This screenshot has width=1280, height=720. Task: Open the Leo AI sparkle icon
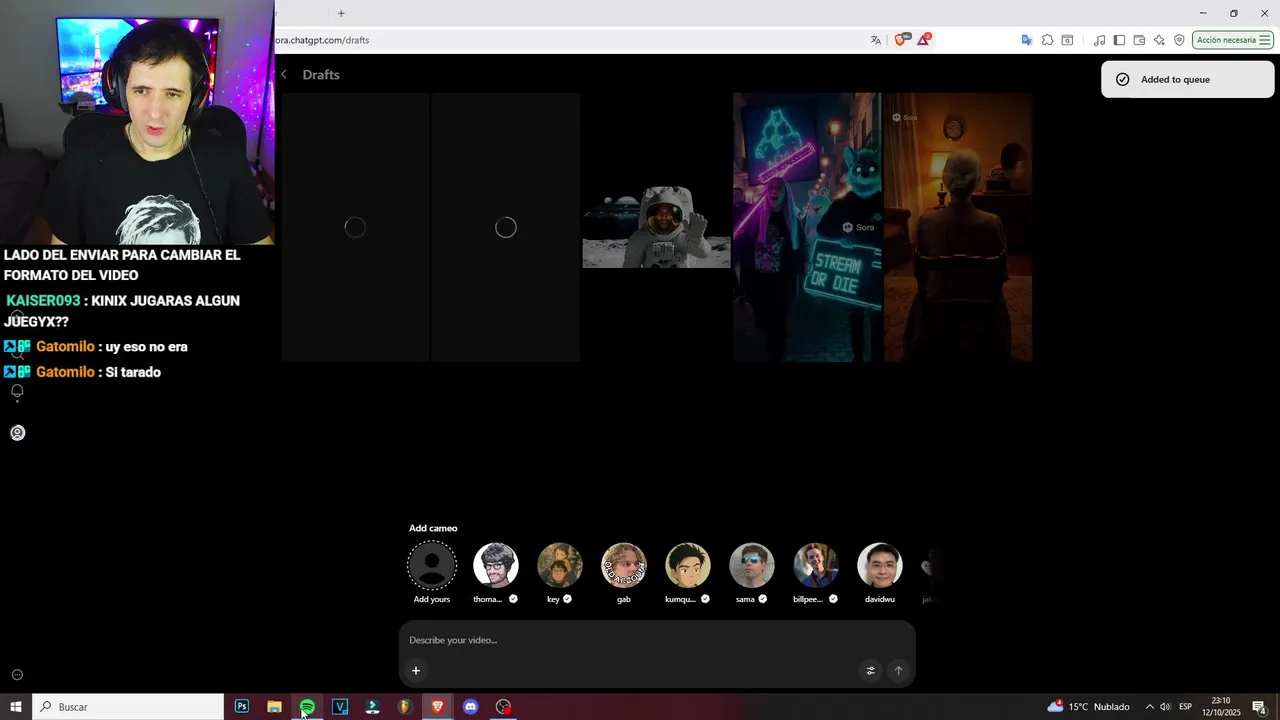coord(1159,40)
